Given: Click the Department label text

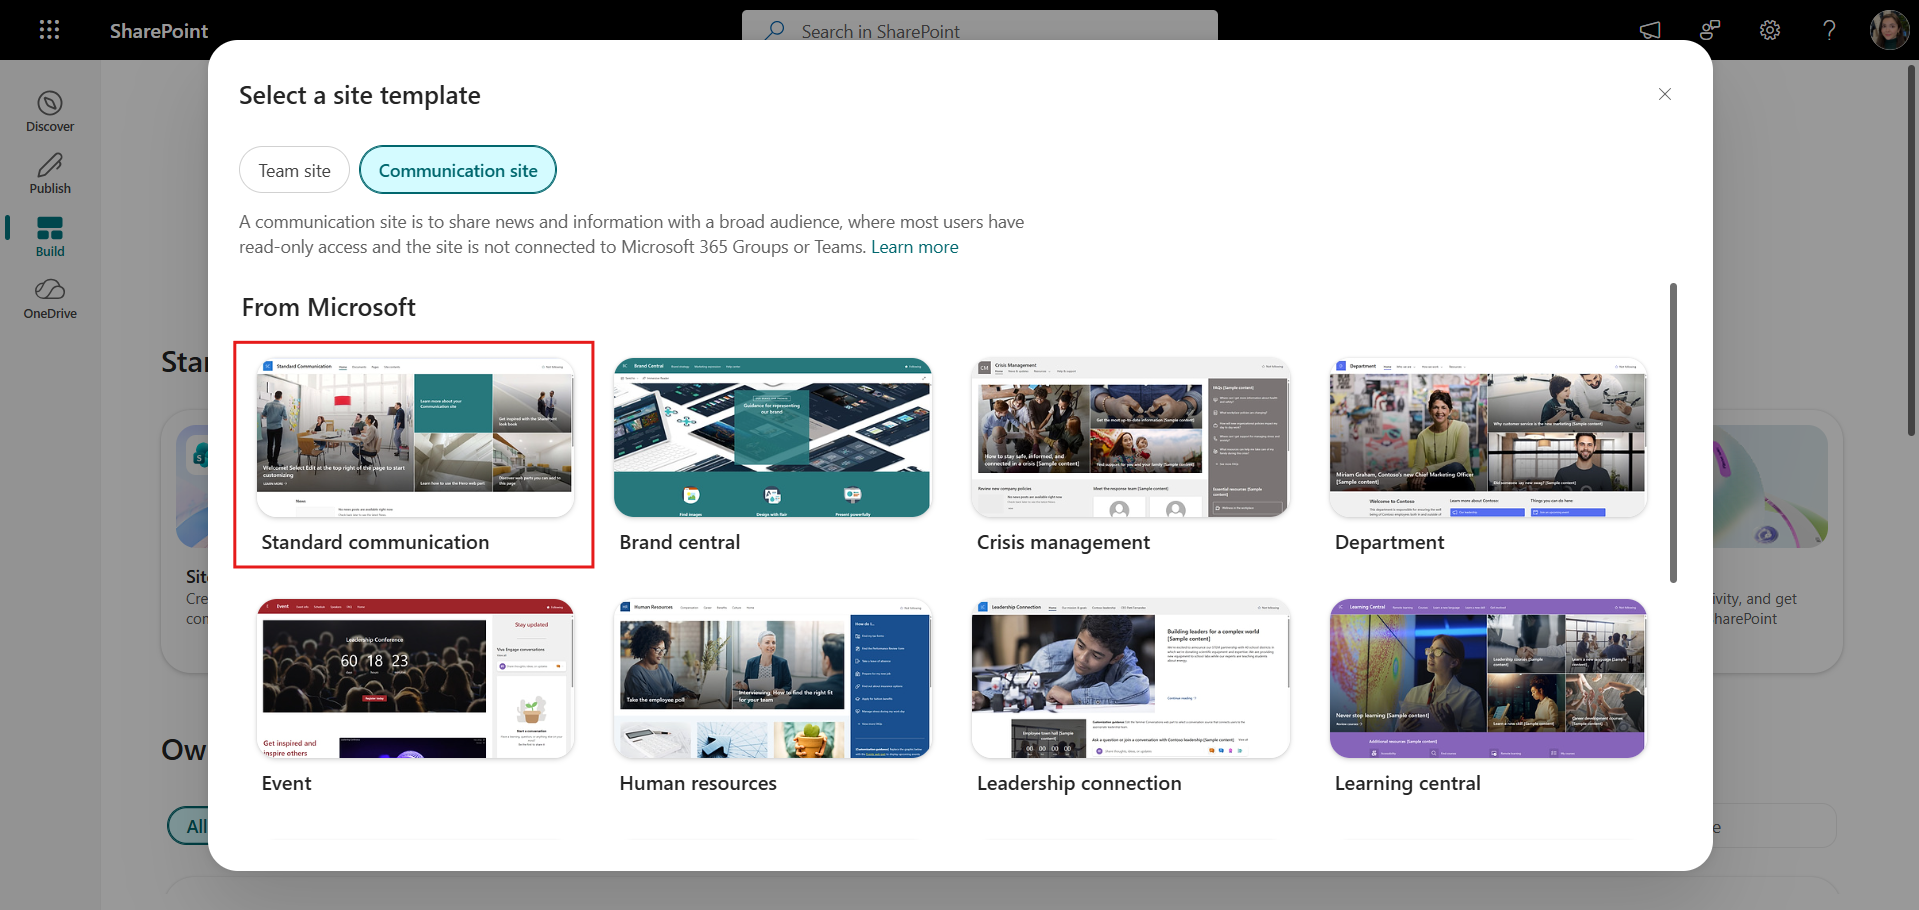Looking at the screenshot, I should coord(1389,542).
